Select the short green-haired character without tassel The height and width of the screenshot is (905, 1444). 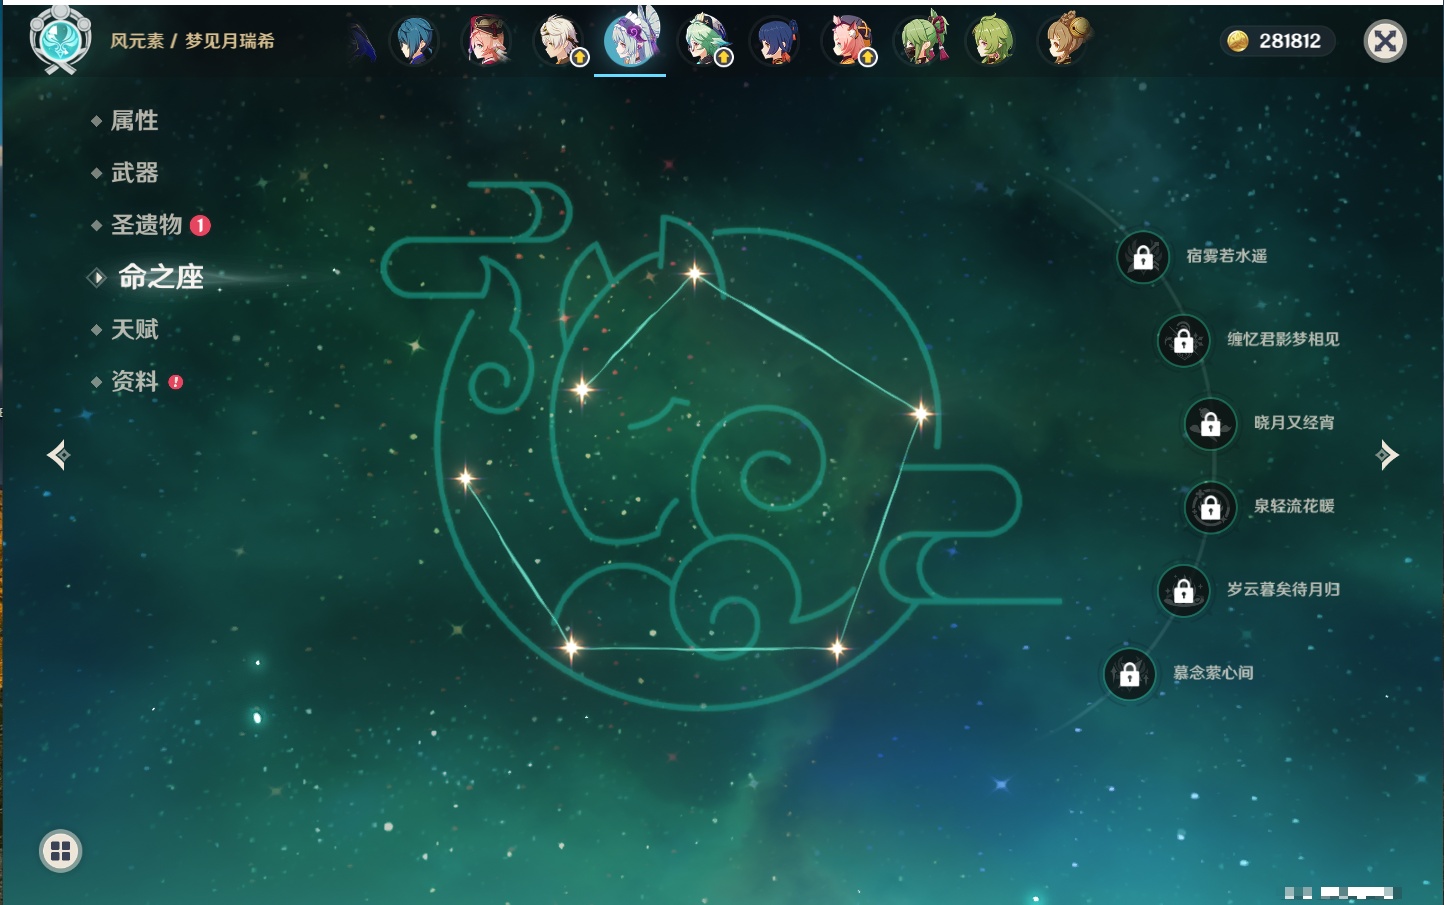click(x=992, y=41)
